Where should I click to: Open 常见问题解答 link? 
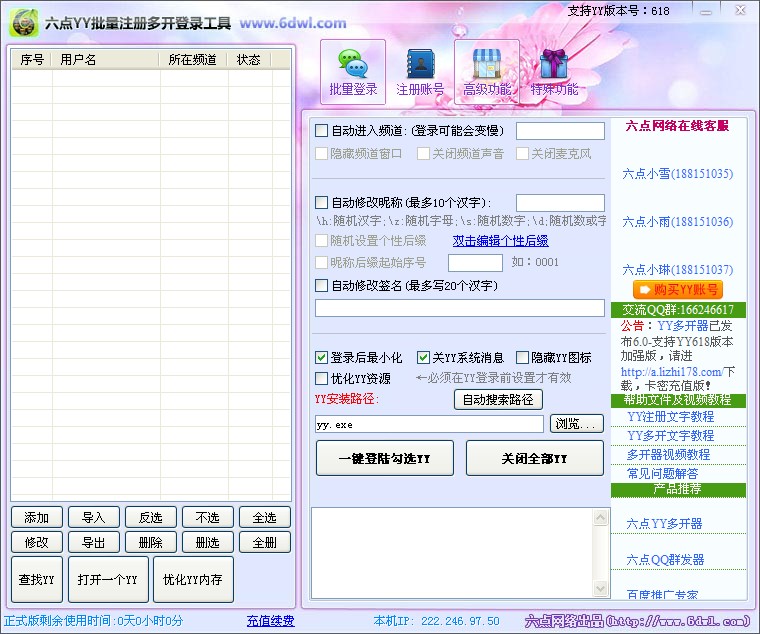click(x=663, y=474)
